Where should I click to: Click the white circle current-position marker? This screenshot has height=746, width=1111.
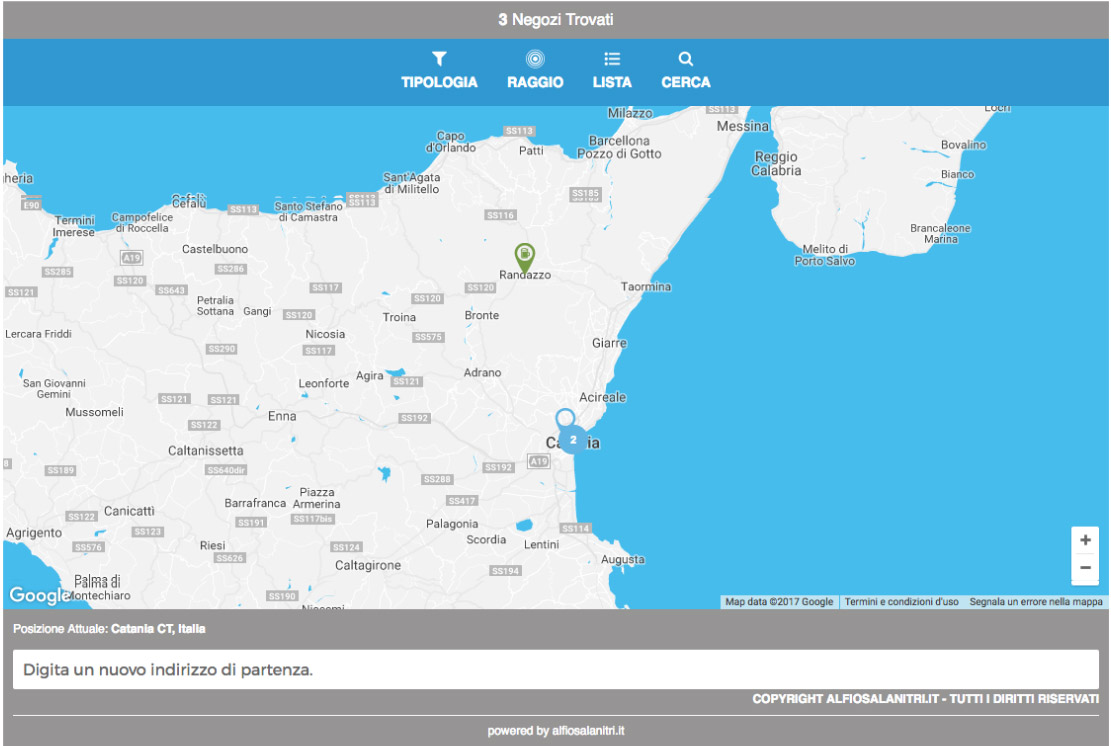pos(565,417)
